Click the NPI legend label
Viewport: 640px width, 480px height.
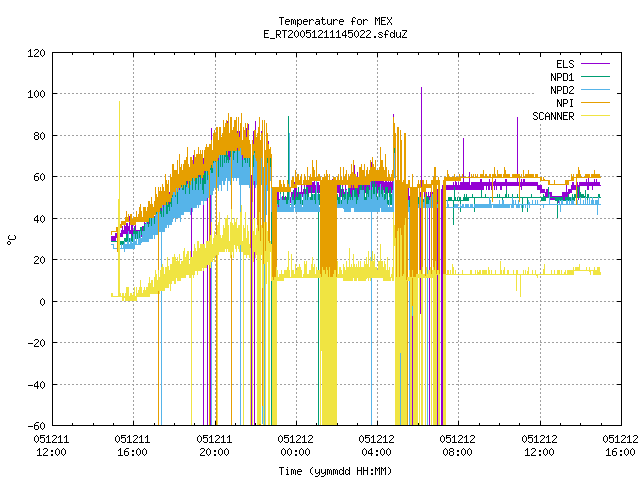pyautogui.click(x=565, y=103)
